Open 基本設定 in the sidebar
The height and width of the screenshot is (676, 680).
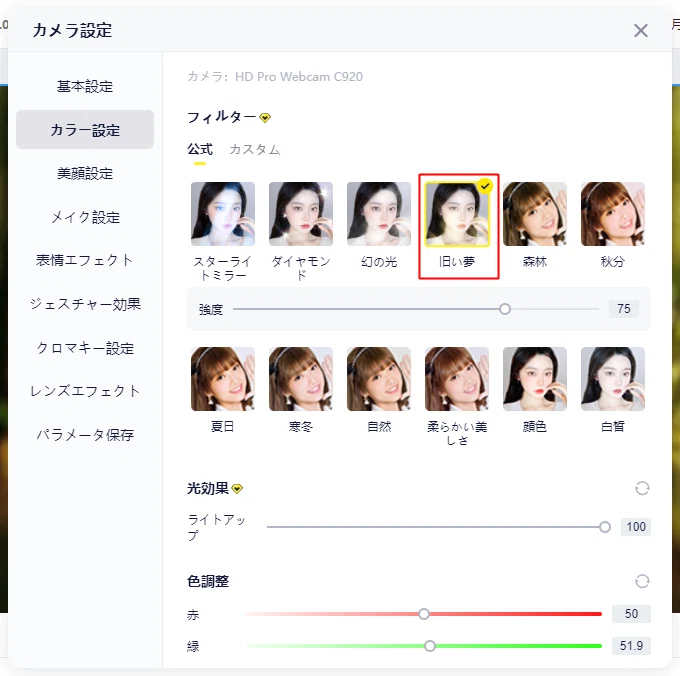click(85, 86)
